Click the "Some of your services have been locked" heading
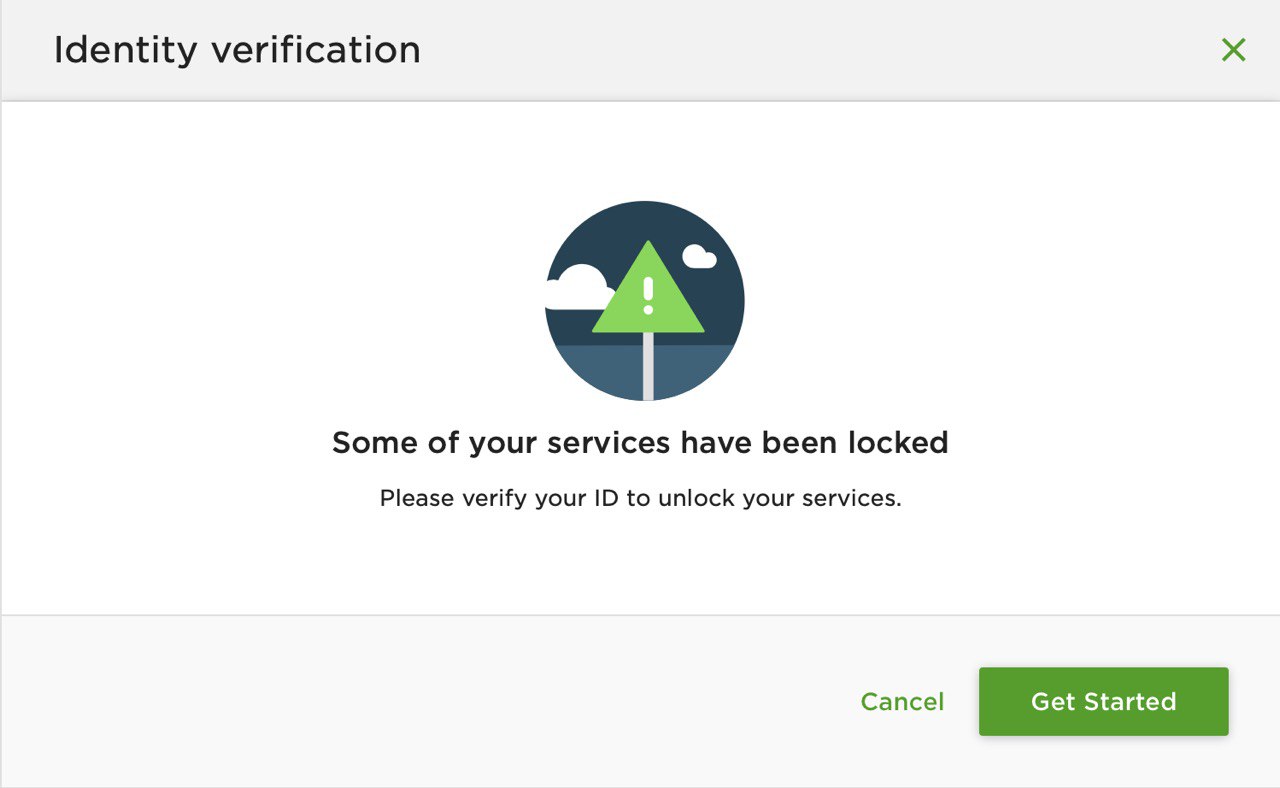This screenshot has width=1280, height=788. [640, 442]
